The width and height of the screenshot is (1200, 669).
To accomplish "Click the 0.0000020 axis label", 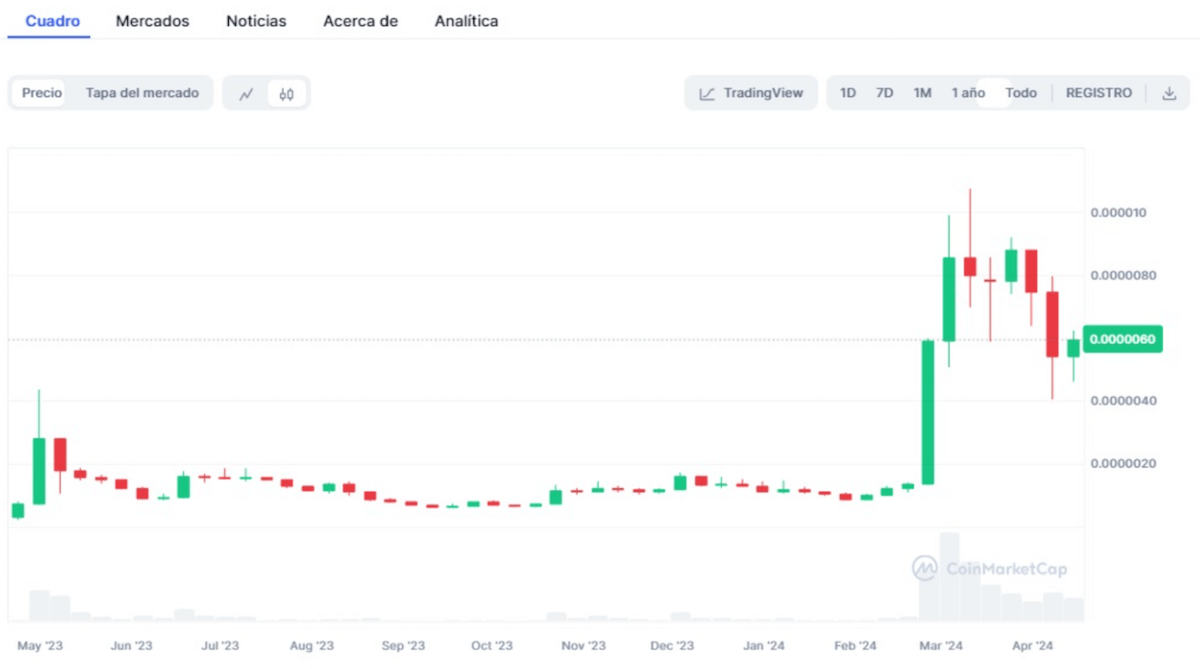I will (x=1122, y=463).
